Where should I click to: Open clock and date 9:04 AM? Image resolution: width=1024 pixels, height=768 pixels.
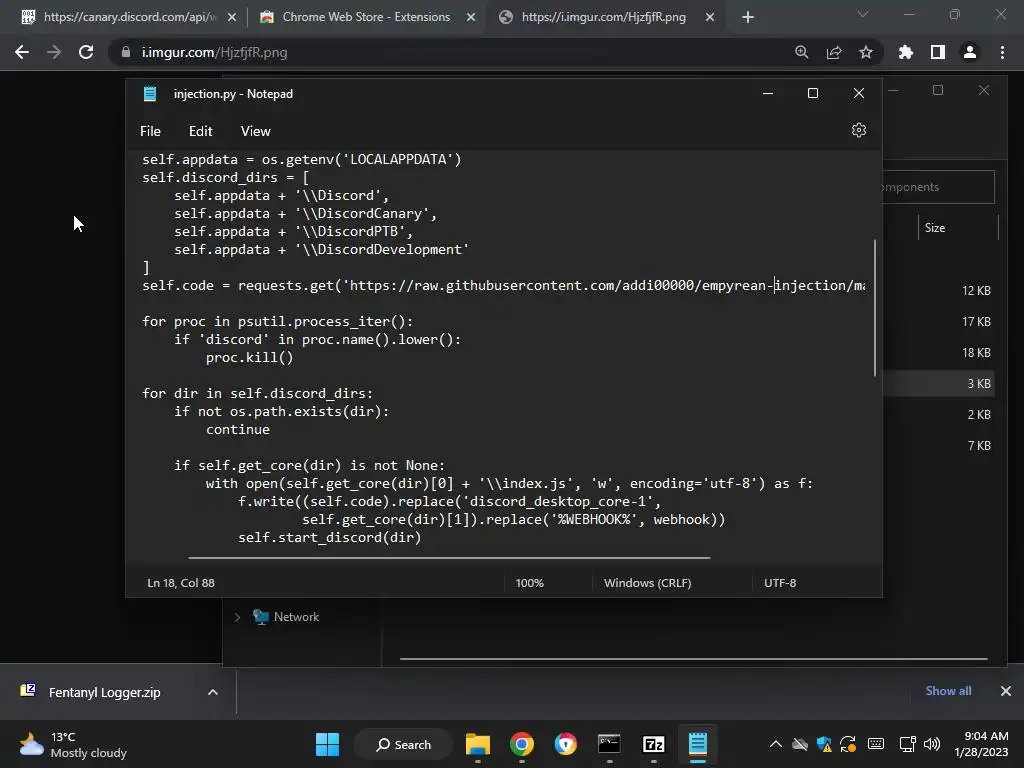pyautogui.click(x=981, y=744)
